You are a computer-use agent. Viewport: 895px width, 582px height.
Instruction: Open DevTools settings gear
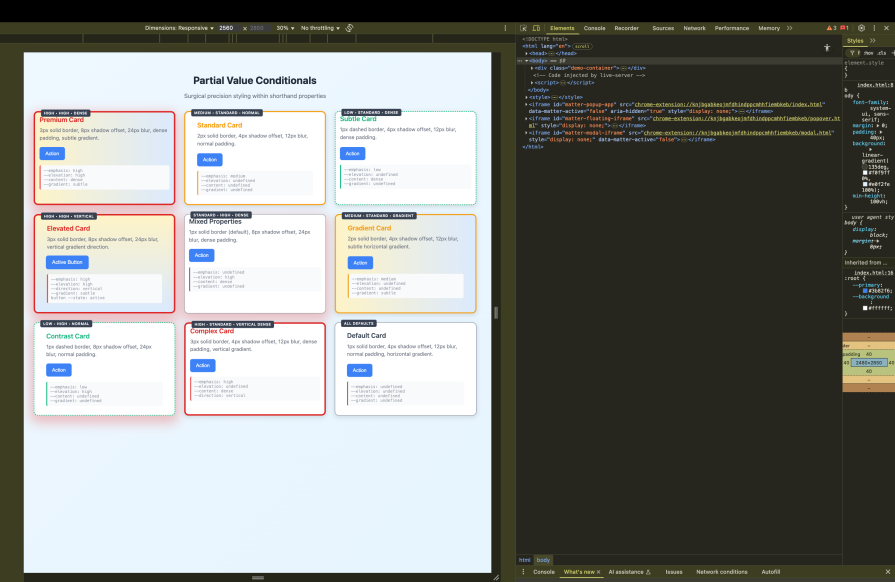point(861,28)
